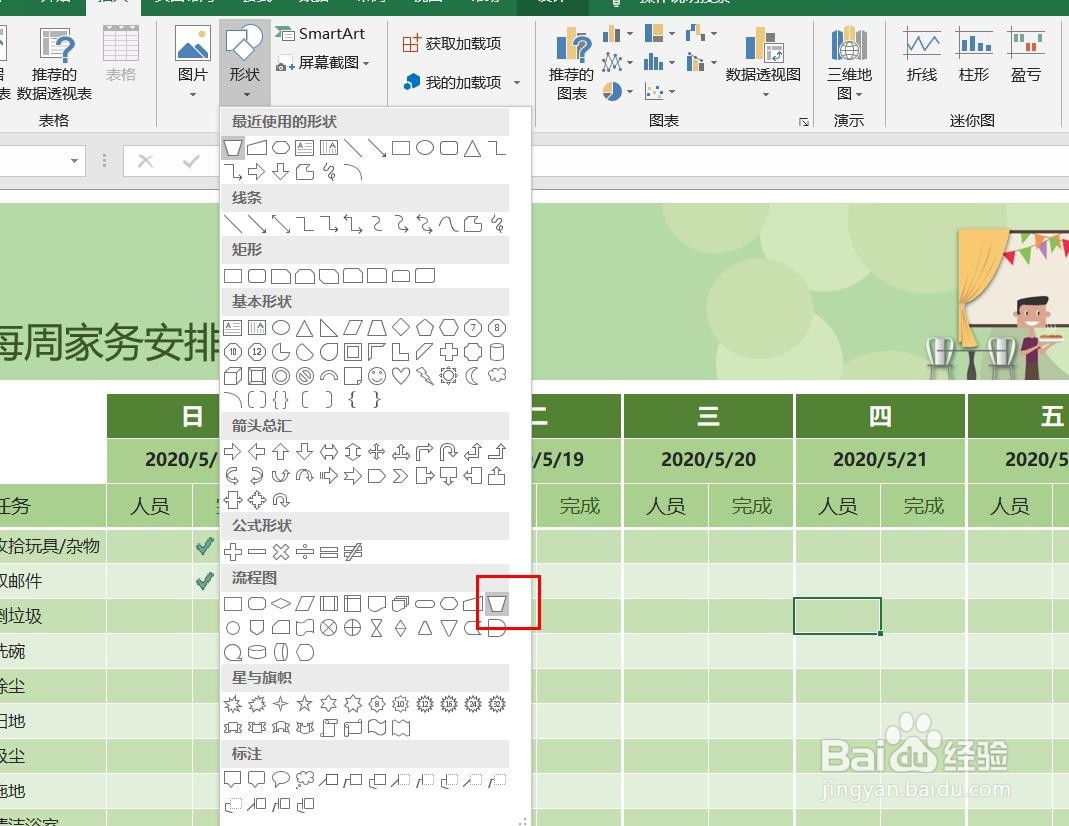Screen dimensions: 1069x826
Task: Pick the cube shape in 基本形状
Action: [x=233, y=376]
